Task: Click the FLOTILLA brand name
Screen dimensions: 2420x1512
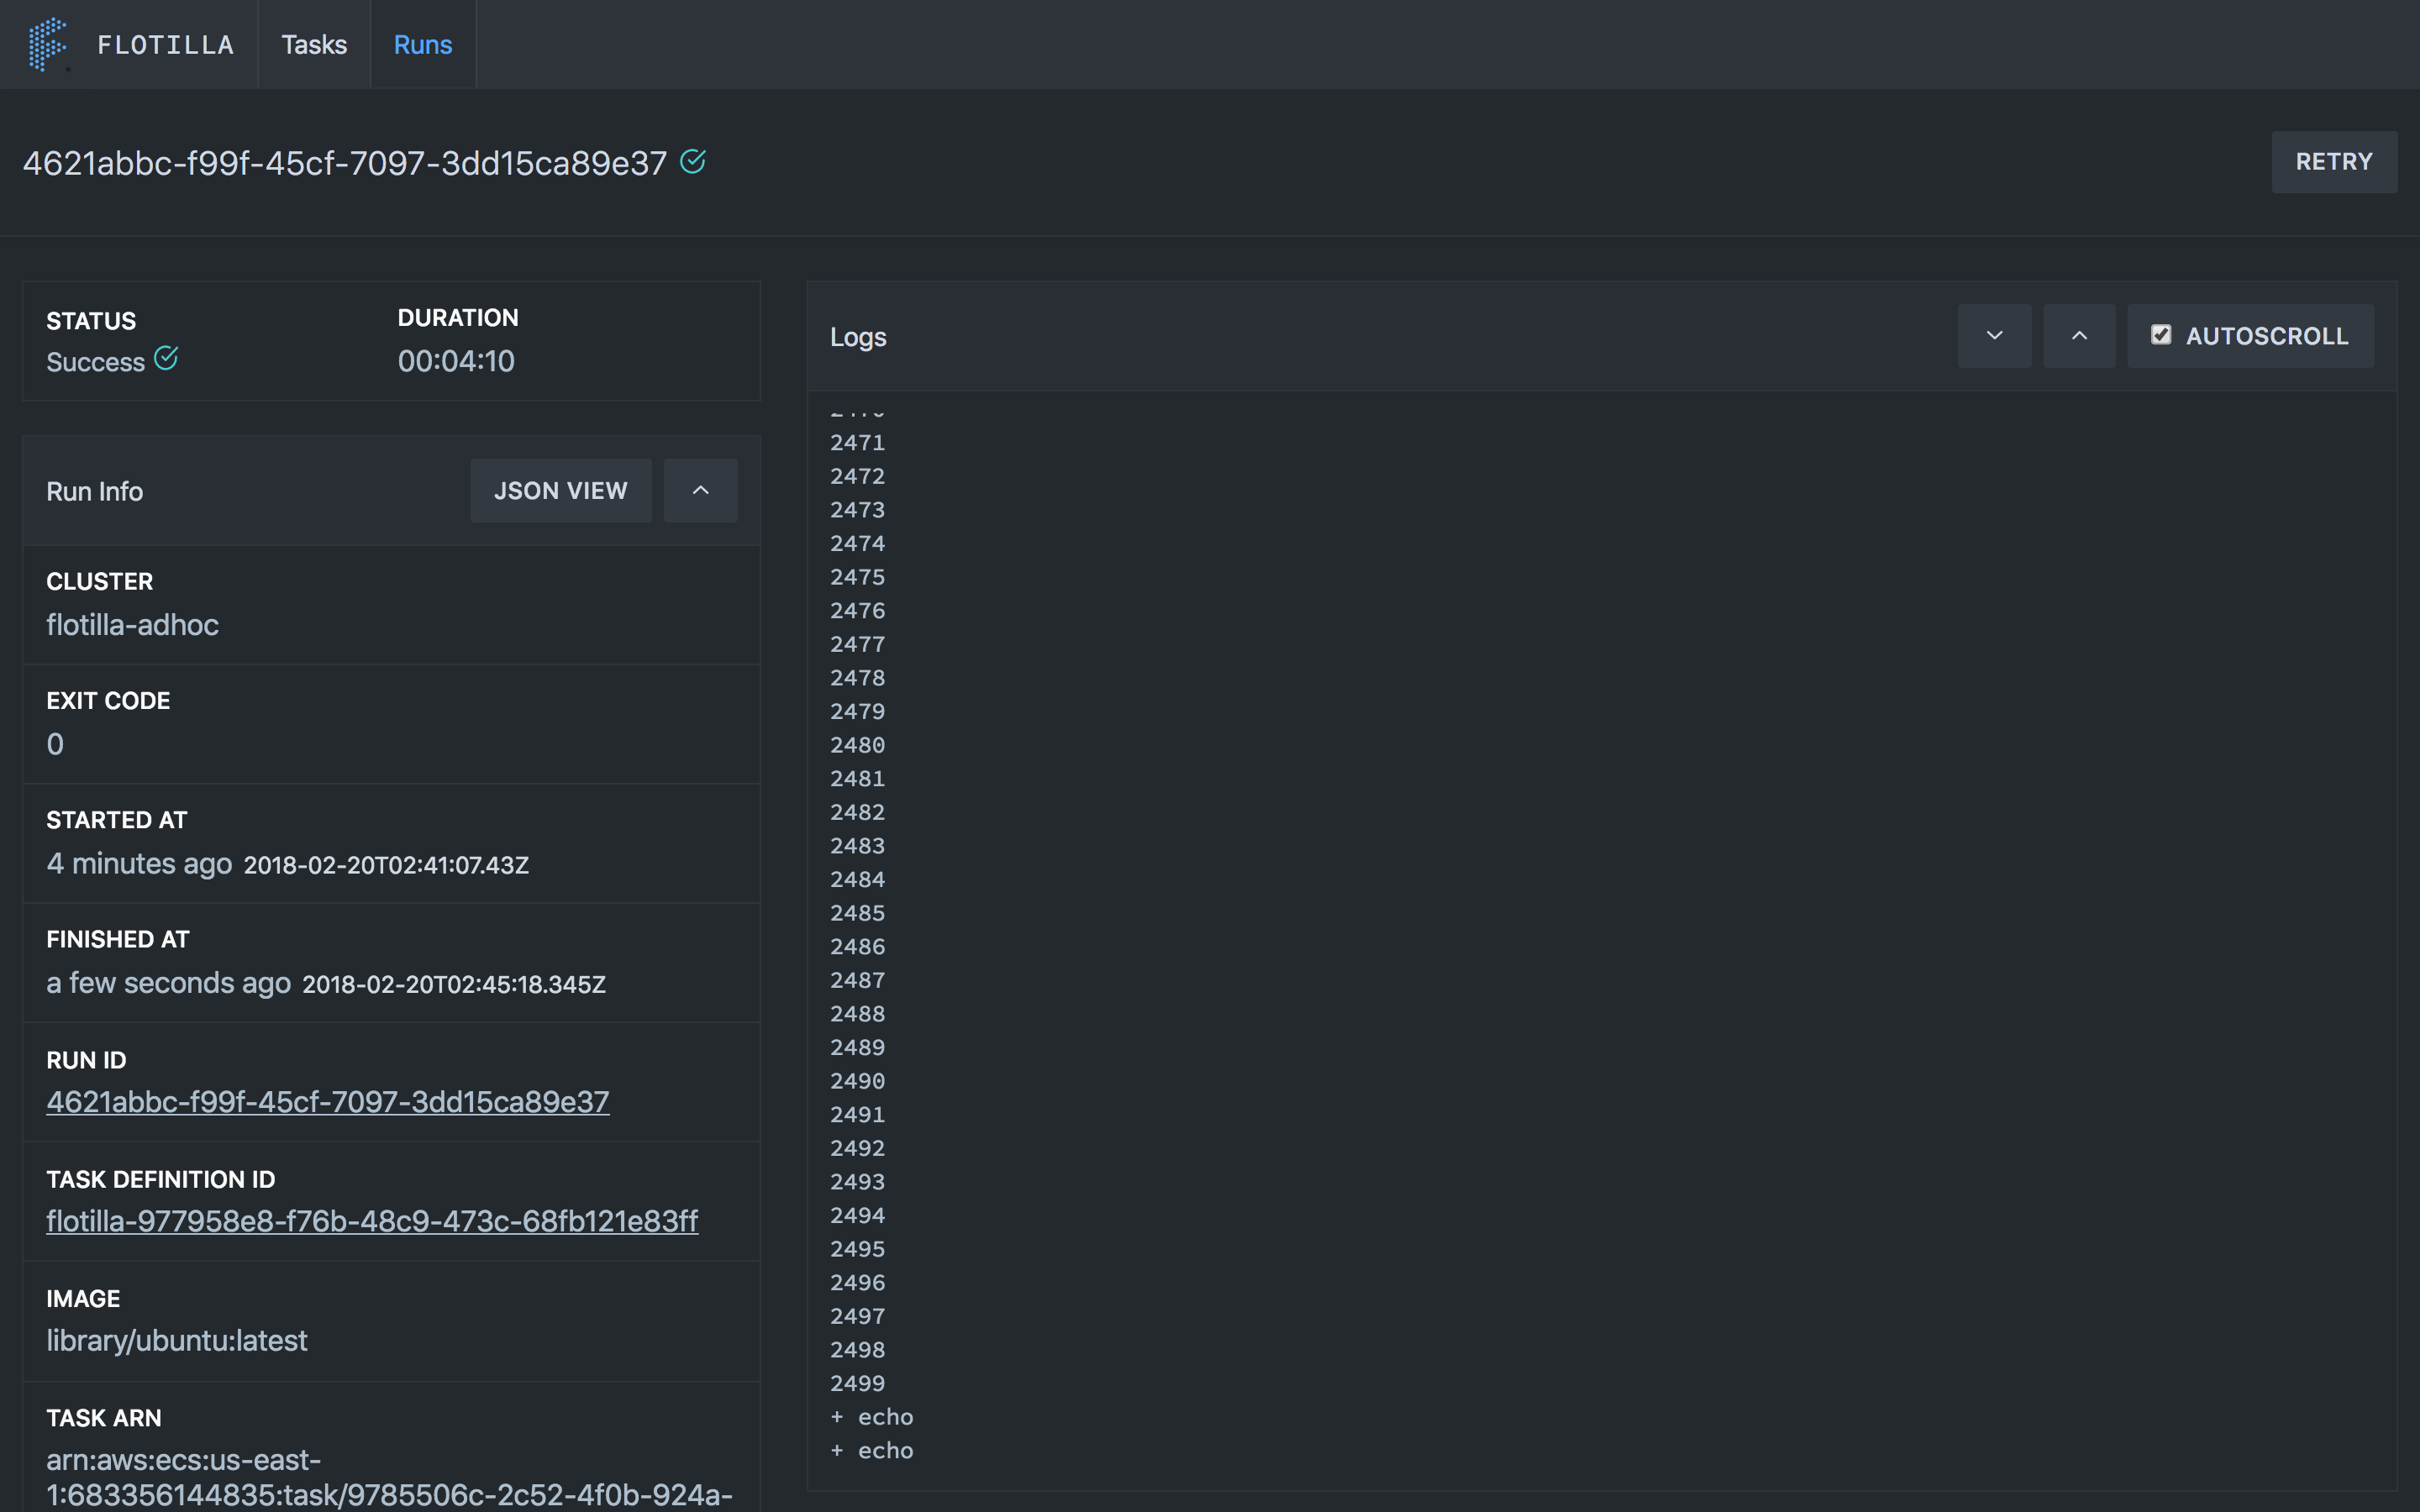Action: (x=166, y=45)
